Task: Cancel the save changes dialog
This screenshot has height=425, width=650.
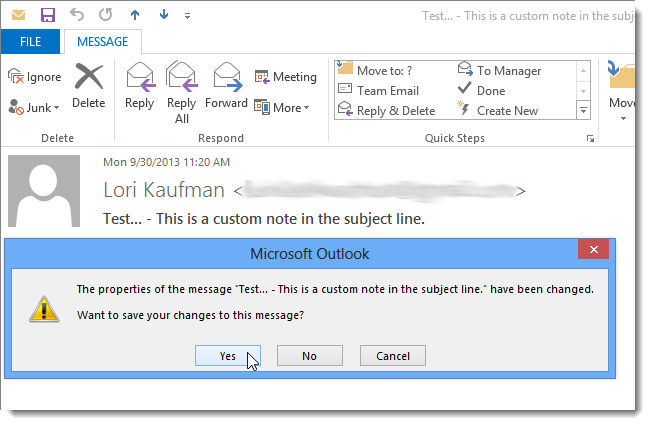Action: pos(393,356)
